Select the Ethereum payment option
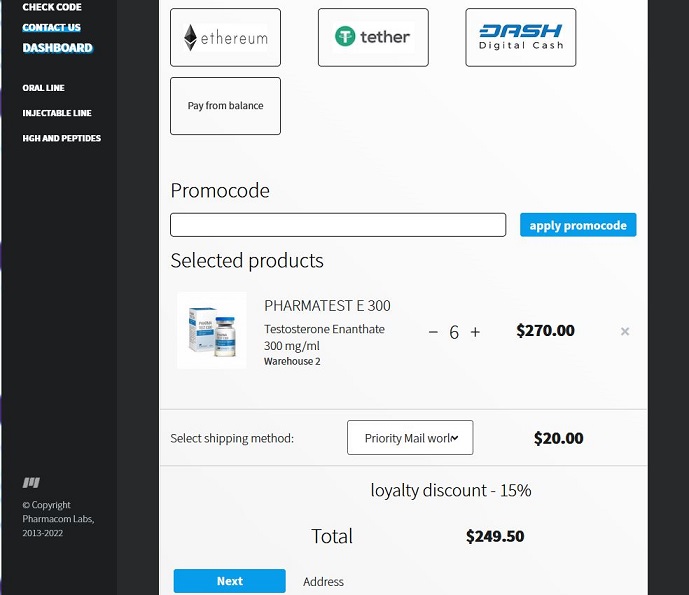 pyautogui.click(x=225, y=38)
